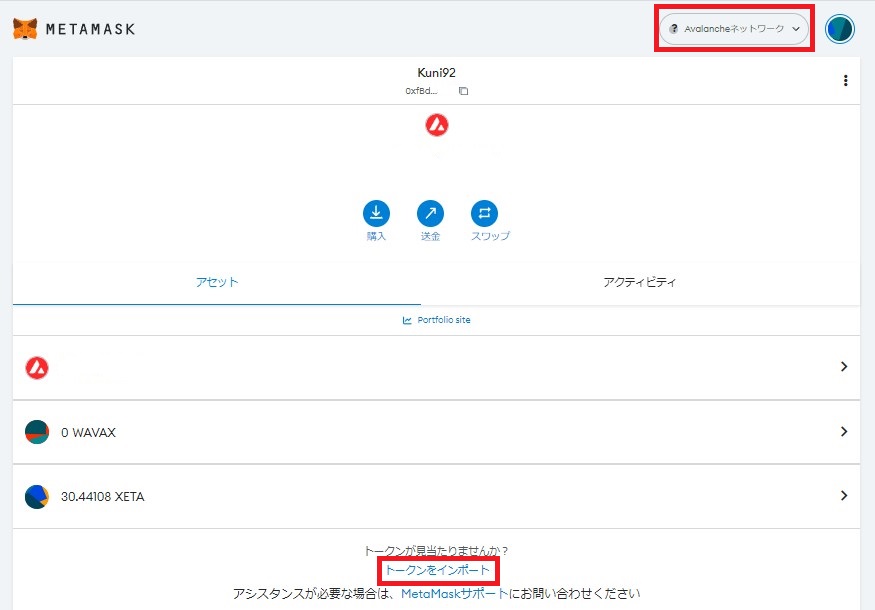This screenshot has width=875, height=610.
Task: Switch to the アセット tab
Action: point(217,282)
